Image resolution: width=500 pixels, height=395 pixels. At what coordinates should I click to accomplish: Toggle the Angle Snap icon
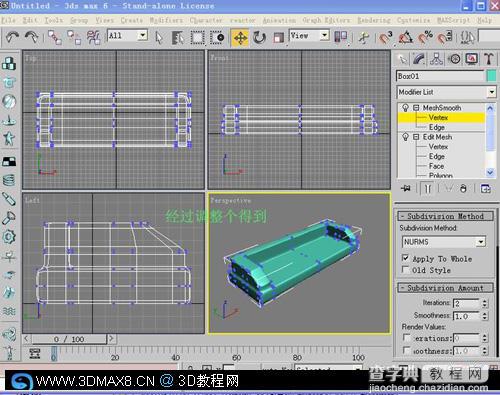tap(405, 37)
